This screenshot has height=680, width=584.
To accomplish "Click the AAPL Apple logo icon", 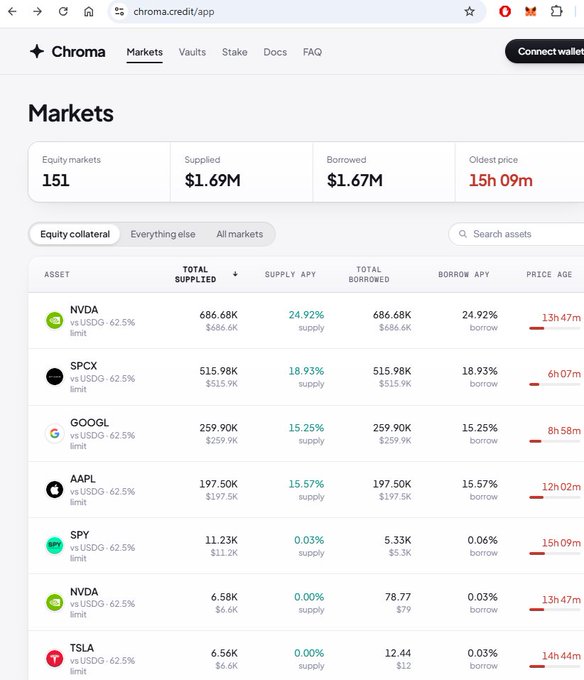I will tap(55, 490).
